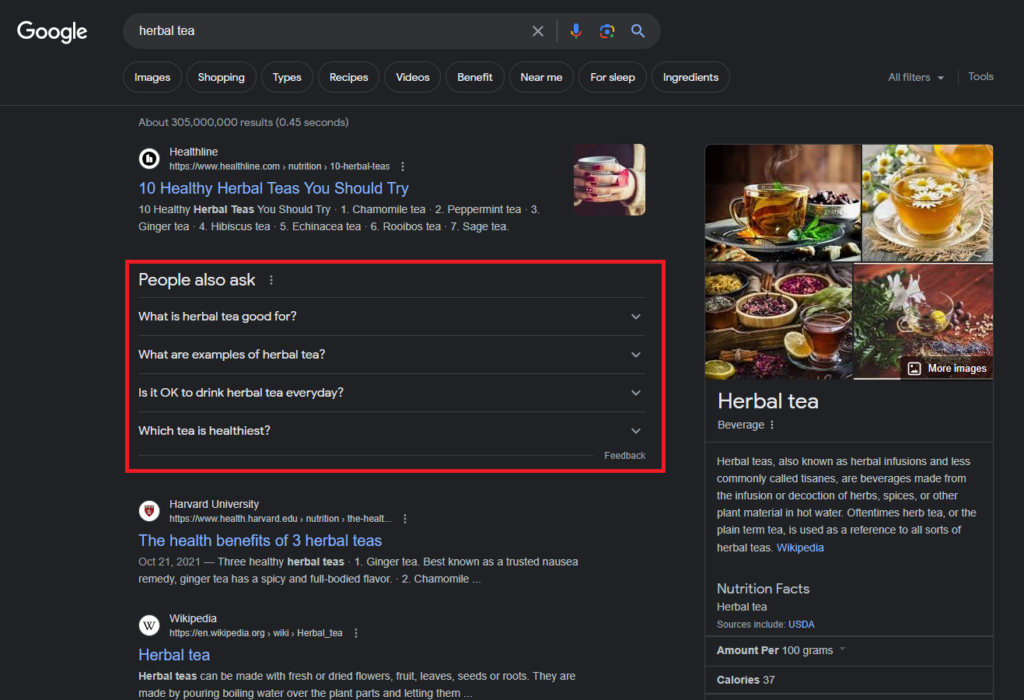This screenshot has width=1024, height=700.
Task: Select the Benefit filter chip
Action: click(x=475, y=77)
